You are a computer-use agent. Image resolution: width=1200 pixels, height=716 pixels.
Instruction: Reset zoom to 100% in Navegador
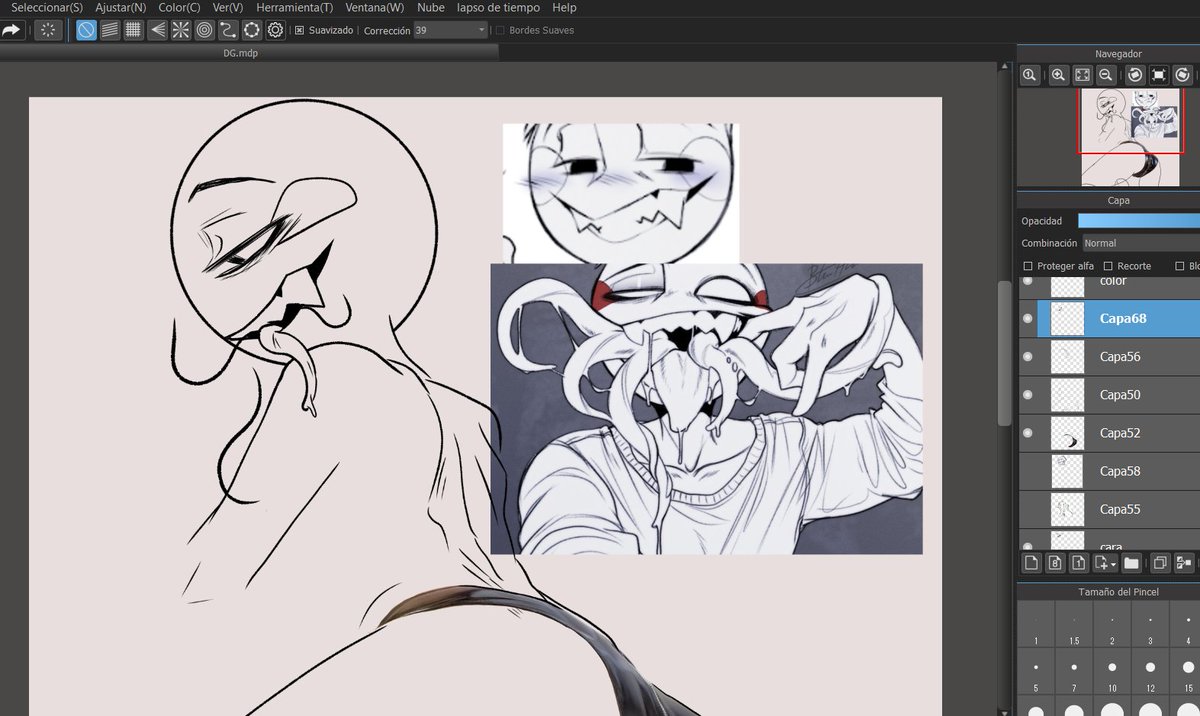[x=1030, y=75]
